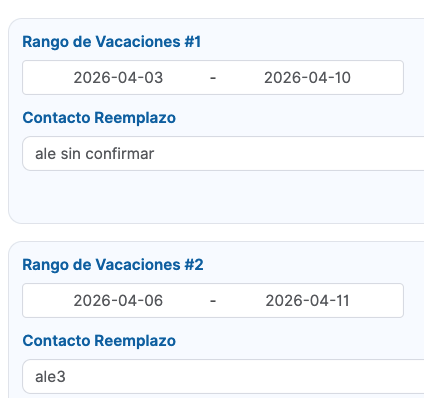Select the 2026-04-11 end date field
The image size is (424, 398).
pyautogui.click(x=307, y=301)
